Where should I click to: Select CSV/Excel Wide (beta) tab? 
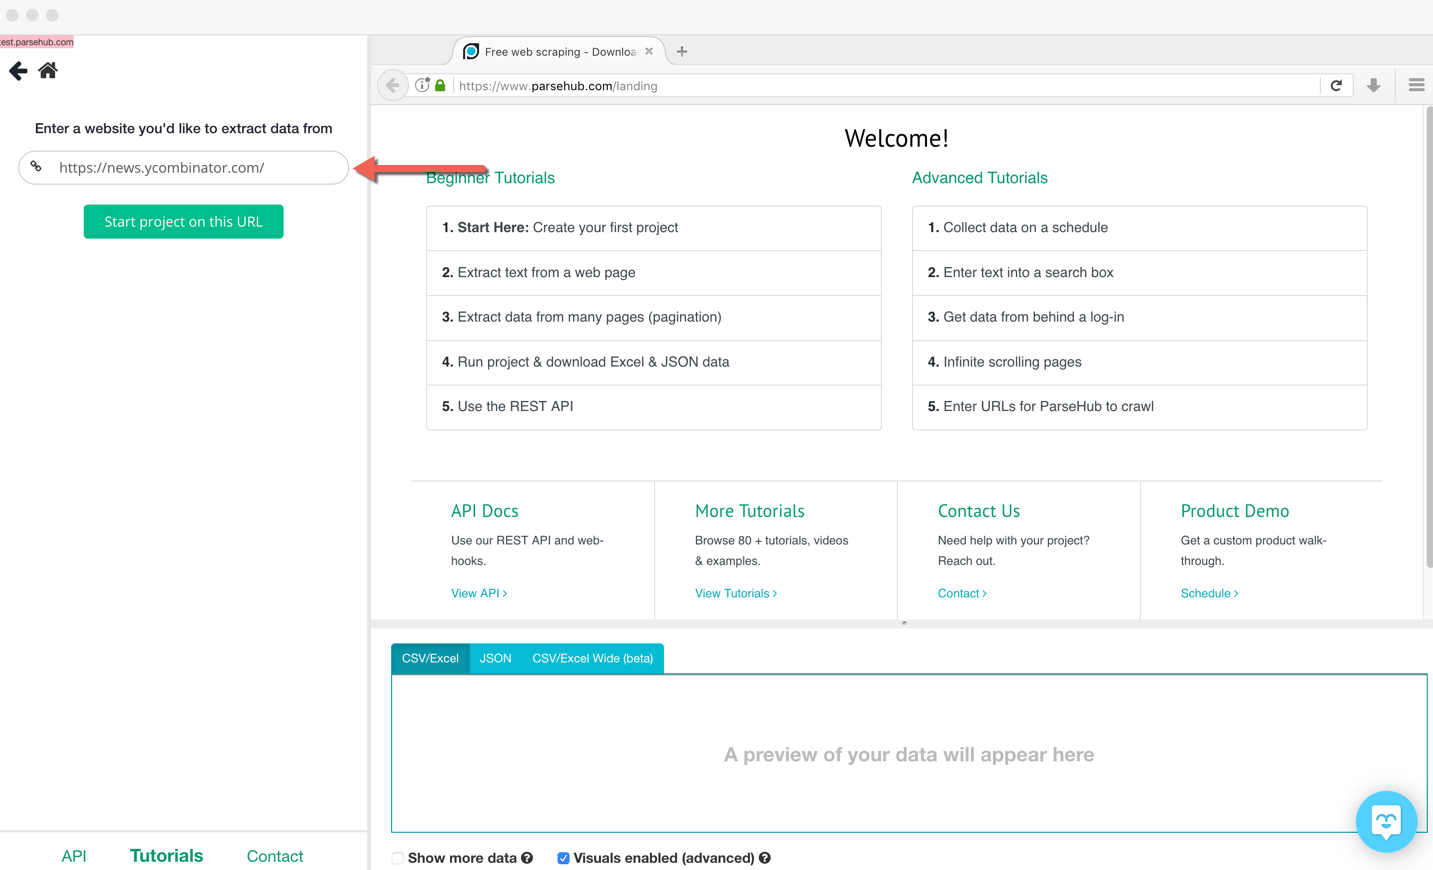click(592, 658)
